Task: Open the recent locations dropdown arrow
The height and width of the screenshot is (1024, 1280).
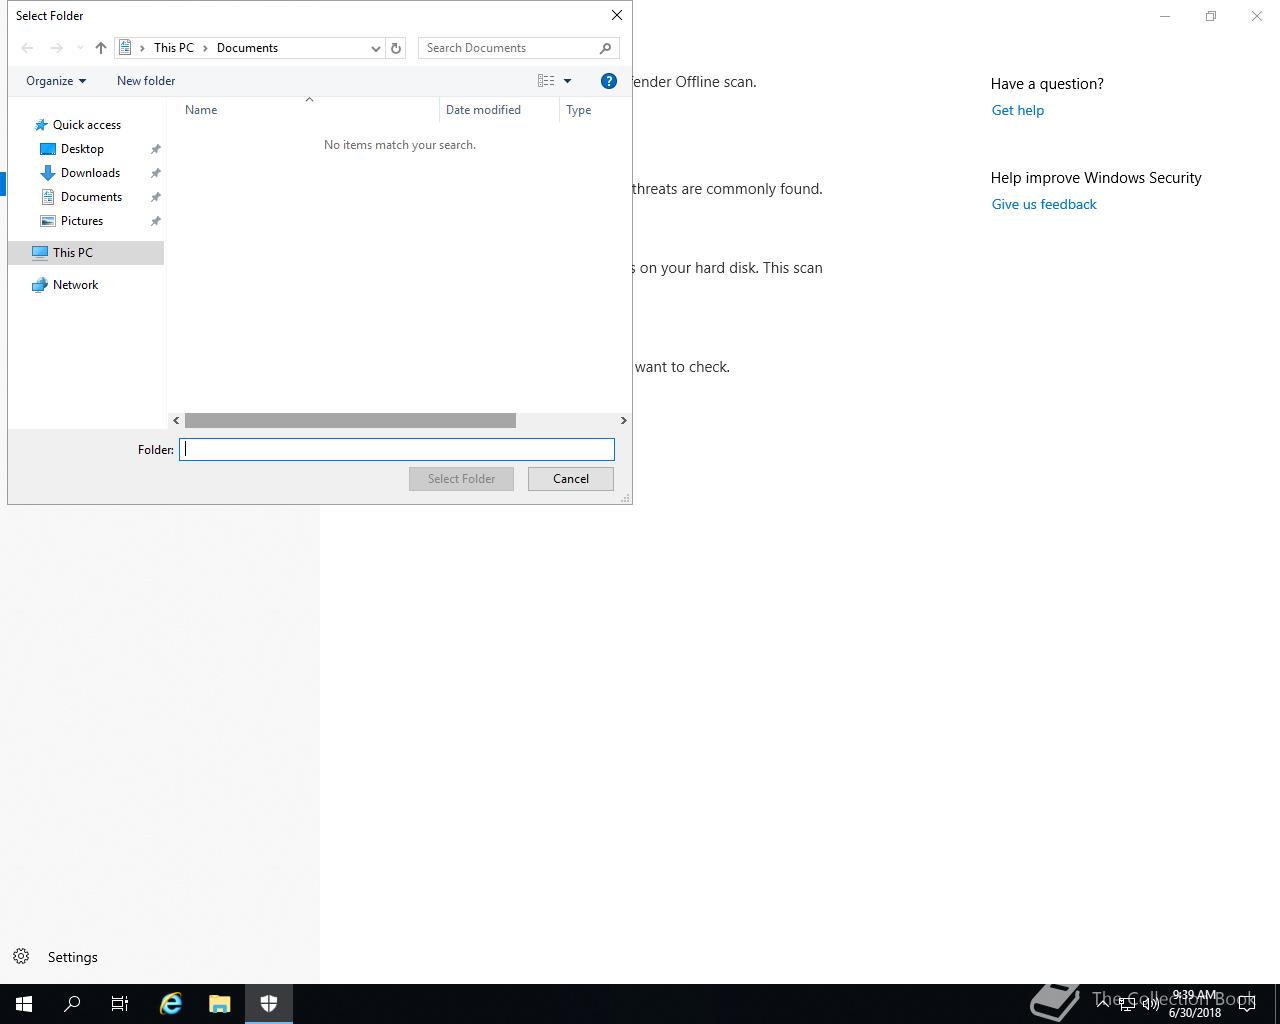Action: 80,48
